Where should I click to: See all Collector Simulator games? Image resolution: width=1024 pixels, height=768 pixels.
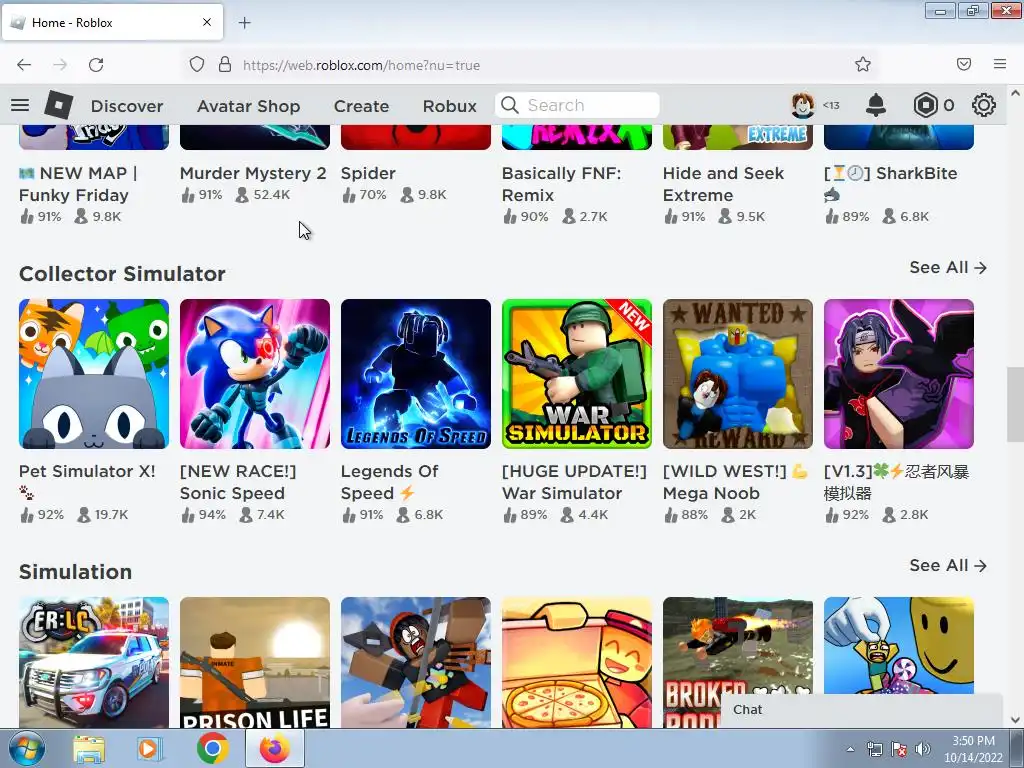(948, 267)
